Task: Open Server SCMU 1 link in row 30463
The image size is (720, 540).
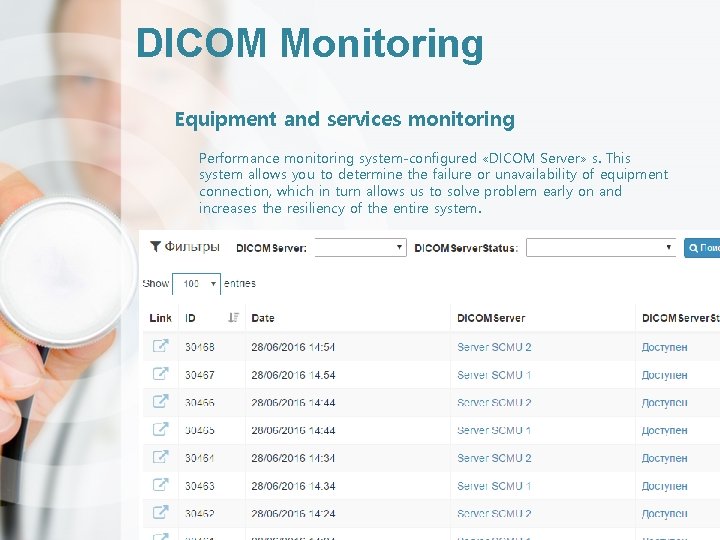Action: click(x=494, y=486)
